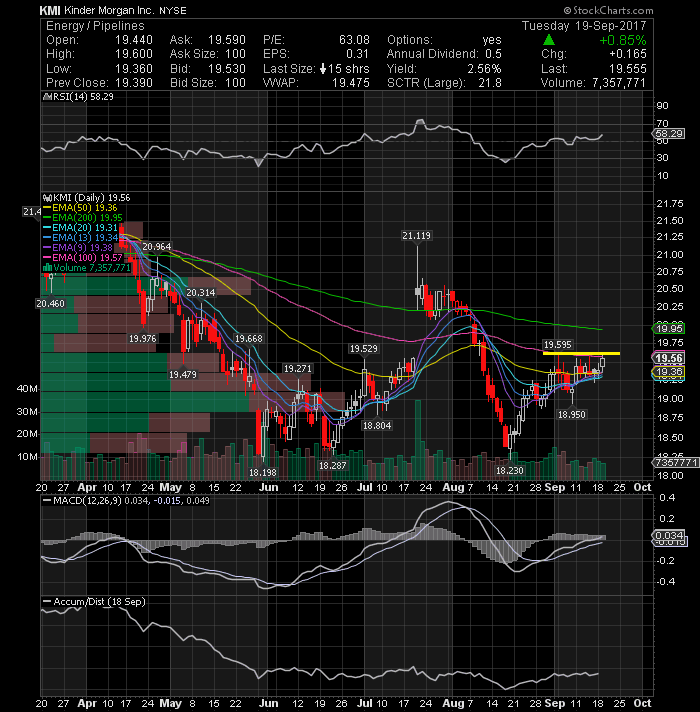Click the MACD(12,26,9) indicator label
This screenshot has width=700, height=712.
point(87,501)
